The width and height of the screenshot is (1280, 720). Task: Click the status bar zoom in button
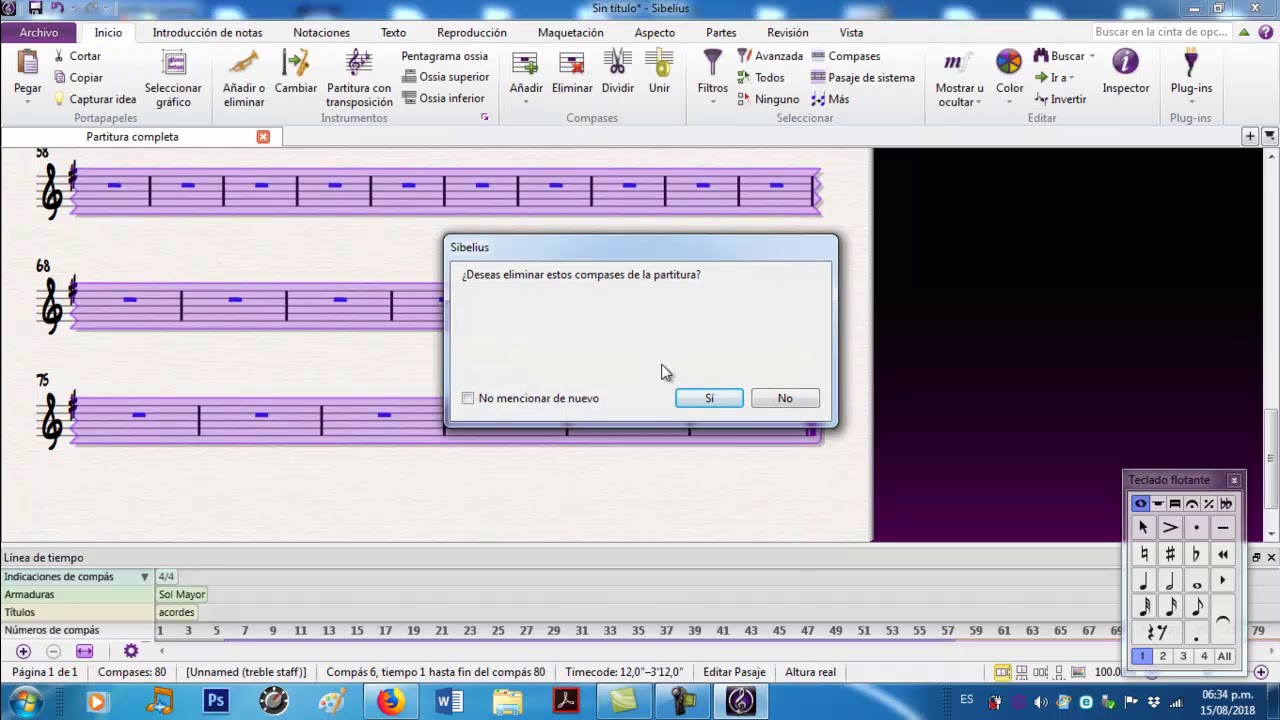pos(1261,672)
